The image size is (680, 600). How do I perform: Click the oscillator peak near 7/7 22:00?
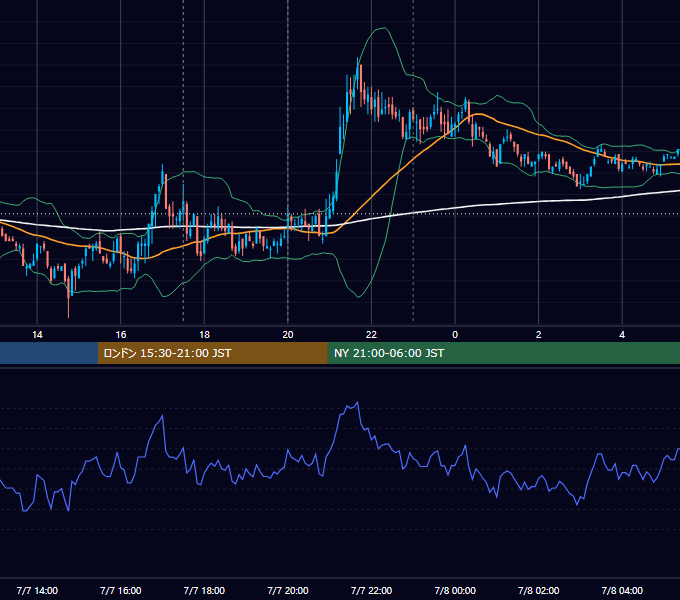coord(357,402)
